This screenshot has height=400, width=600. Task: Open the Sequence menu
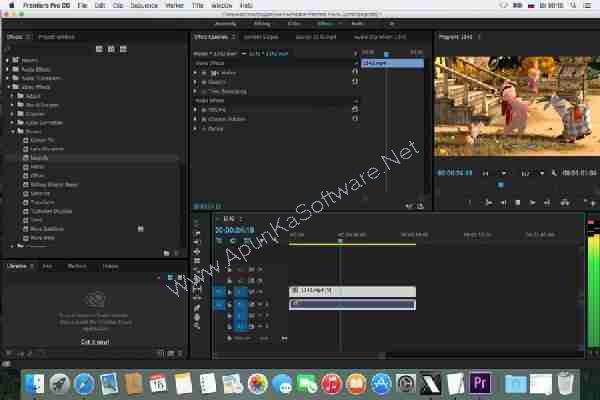144,5
